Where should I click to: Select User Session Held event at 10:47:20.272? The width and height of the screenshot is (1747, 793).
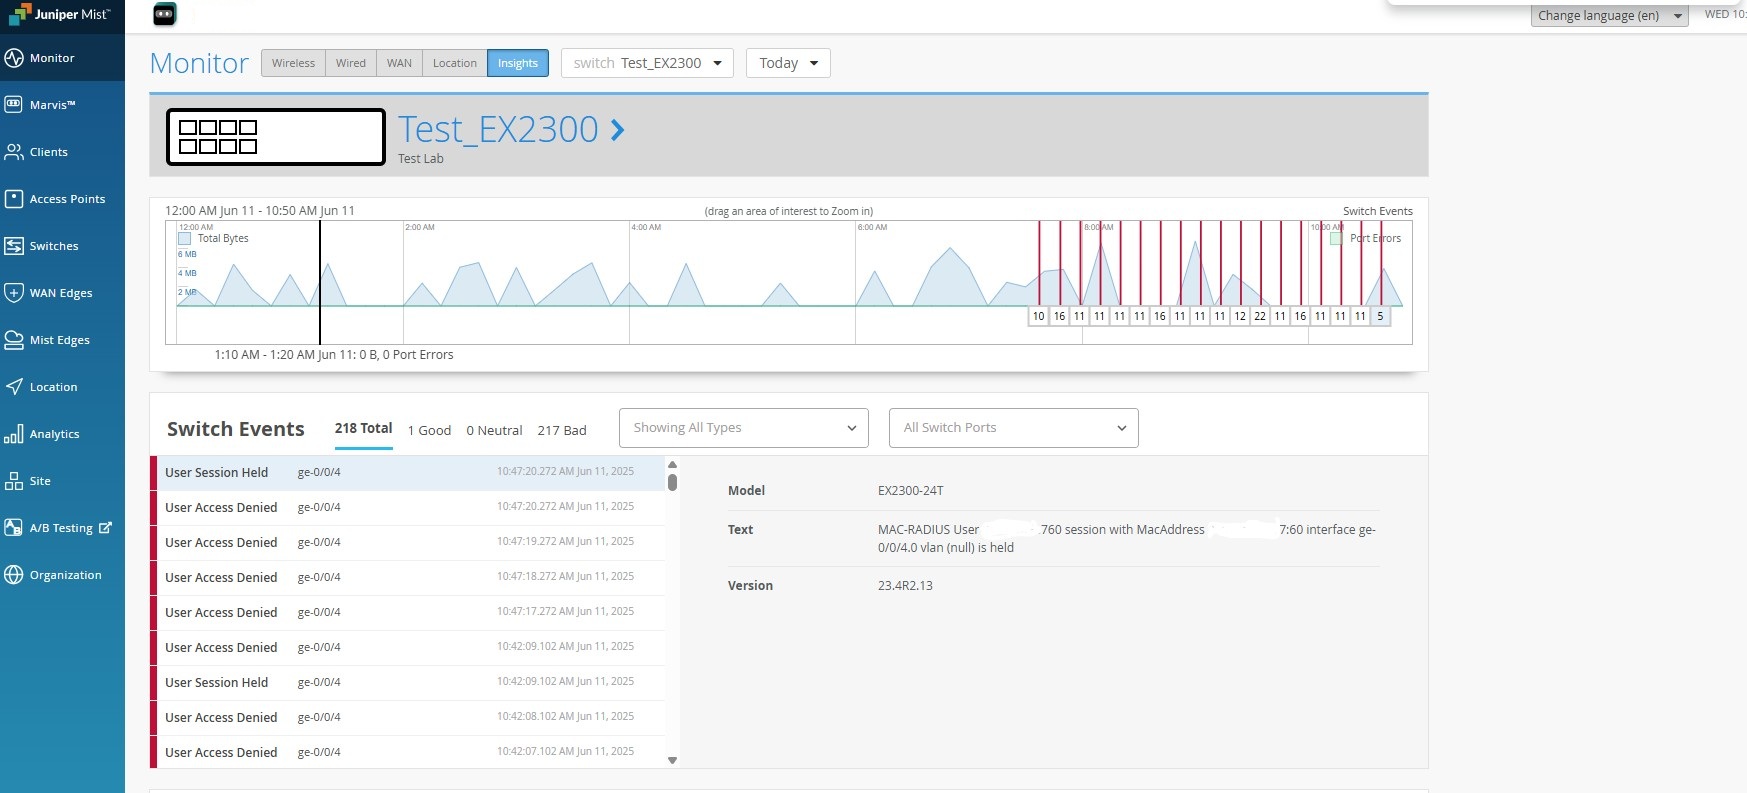(x=408, y=473)
